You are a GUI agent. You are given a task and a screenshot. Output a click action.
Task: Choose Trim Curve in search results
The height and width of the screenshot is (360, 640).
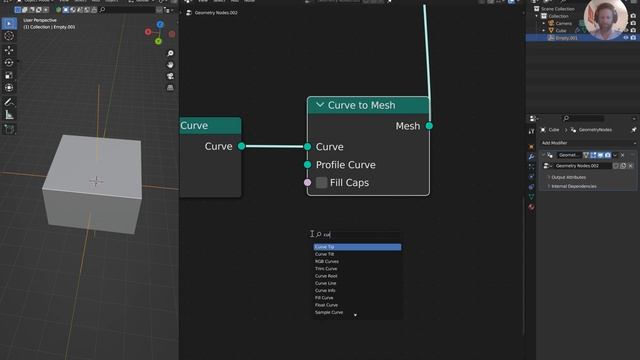[357, 269]
